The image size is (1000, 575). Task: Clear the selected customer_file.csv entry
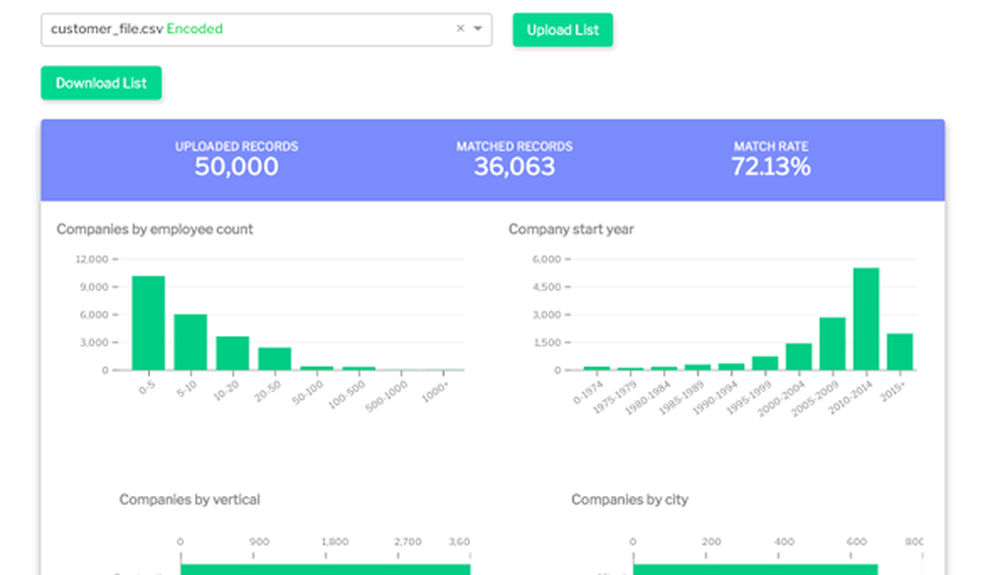(460, 29)
